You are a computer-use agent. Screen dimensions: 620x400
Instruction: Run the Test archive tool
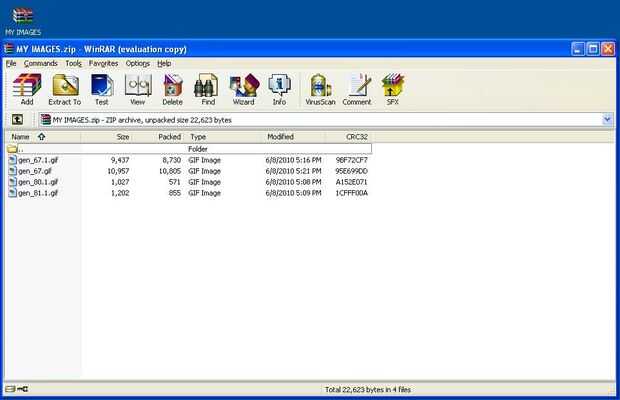(102, 89)
